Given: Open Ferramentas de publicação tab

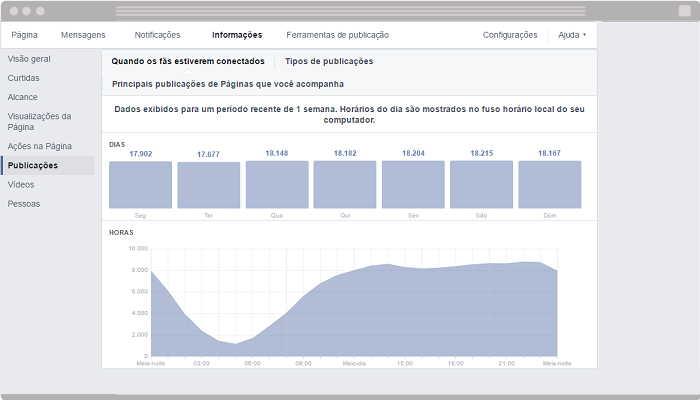Looking at the screenshot, I should (x=338, y=35).
